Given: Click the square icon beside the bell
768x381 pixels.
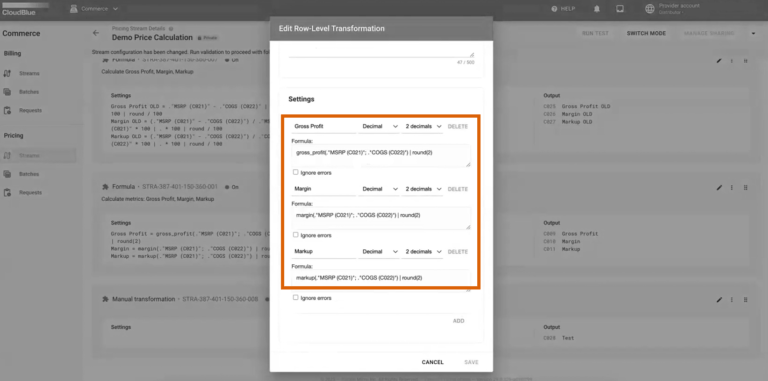Looking at the screenshot, I should pyautogui.click(x=620, y=9).
